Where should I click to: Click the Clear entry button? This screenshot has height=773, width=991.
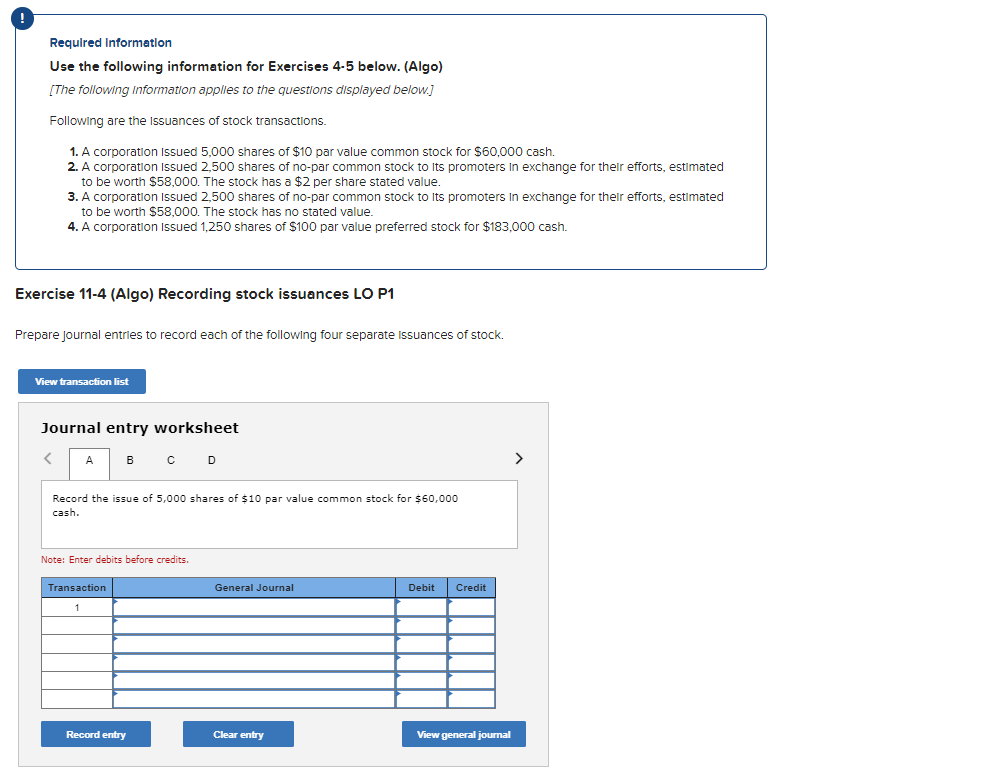(x=238, y=733)
